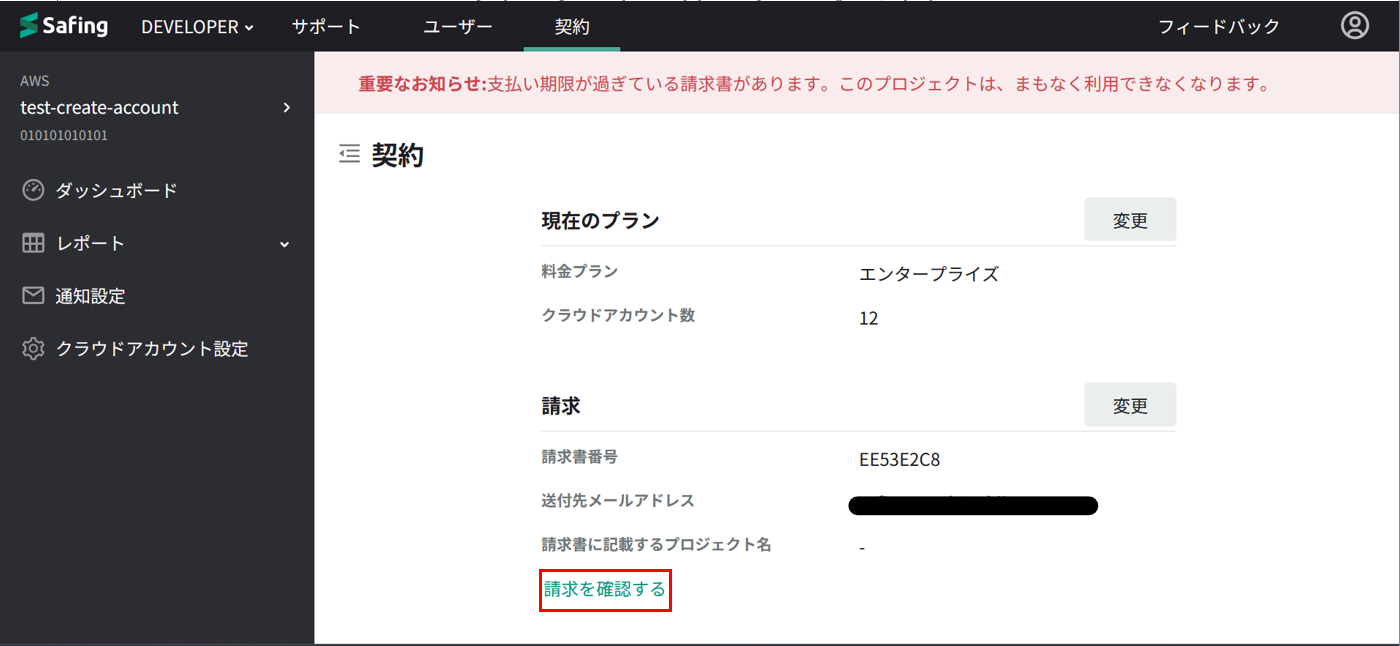The height and width of the screenshot is (646, 1400).
Task: Click 変更 button for 現在のプラン
Action: point(1130,220)
